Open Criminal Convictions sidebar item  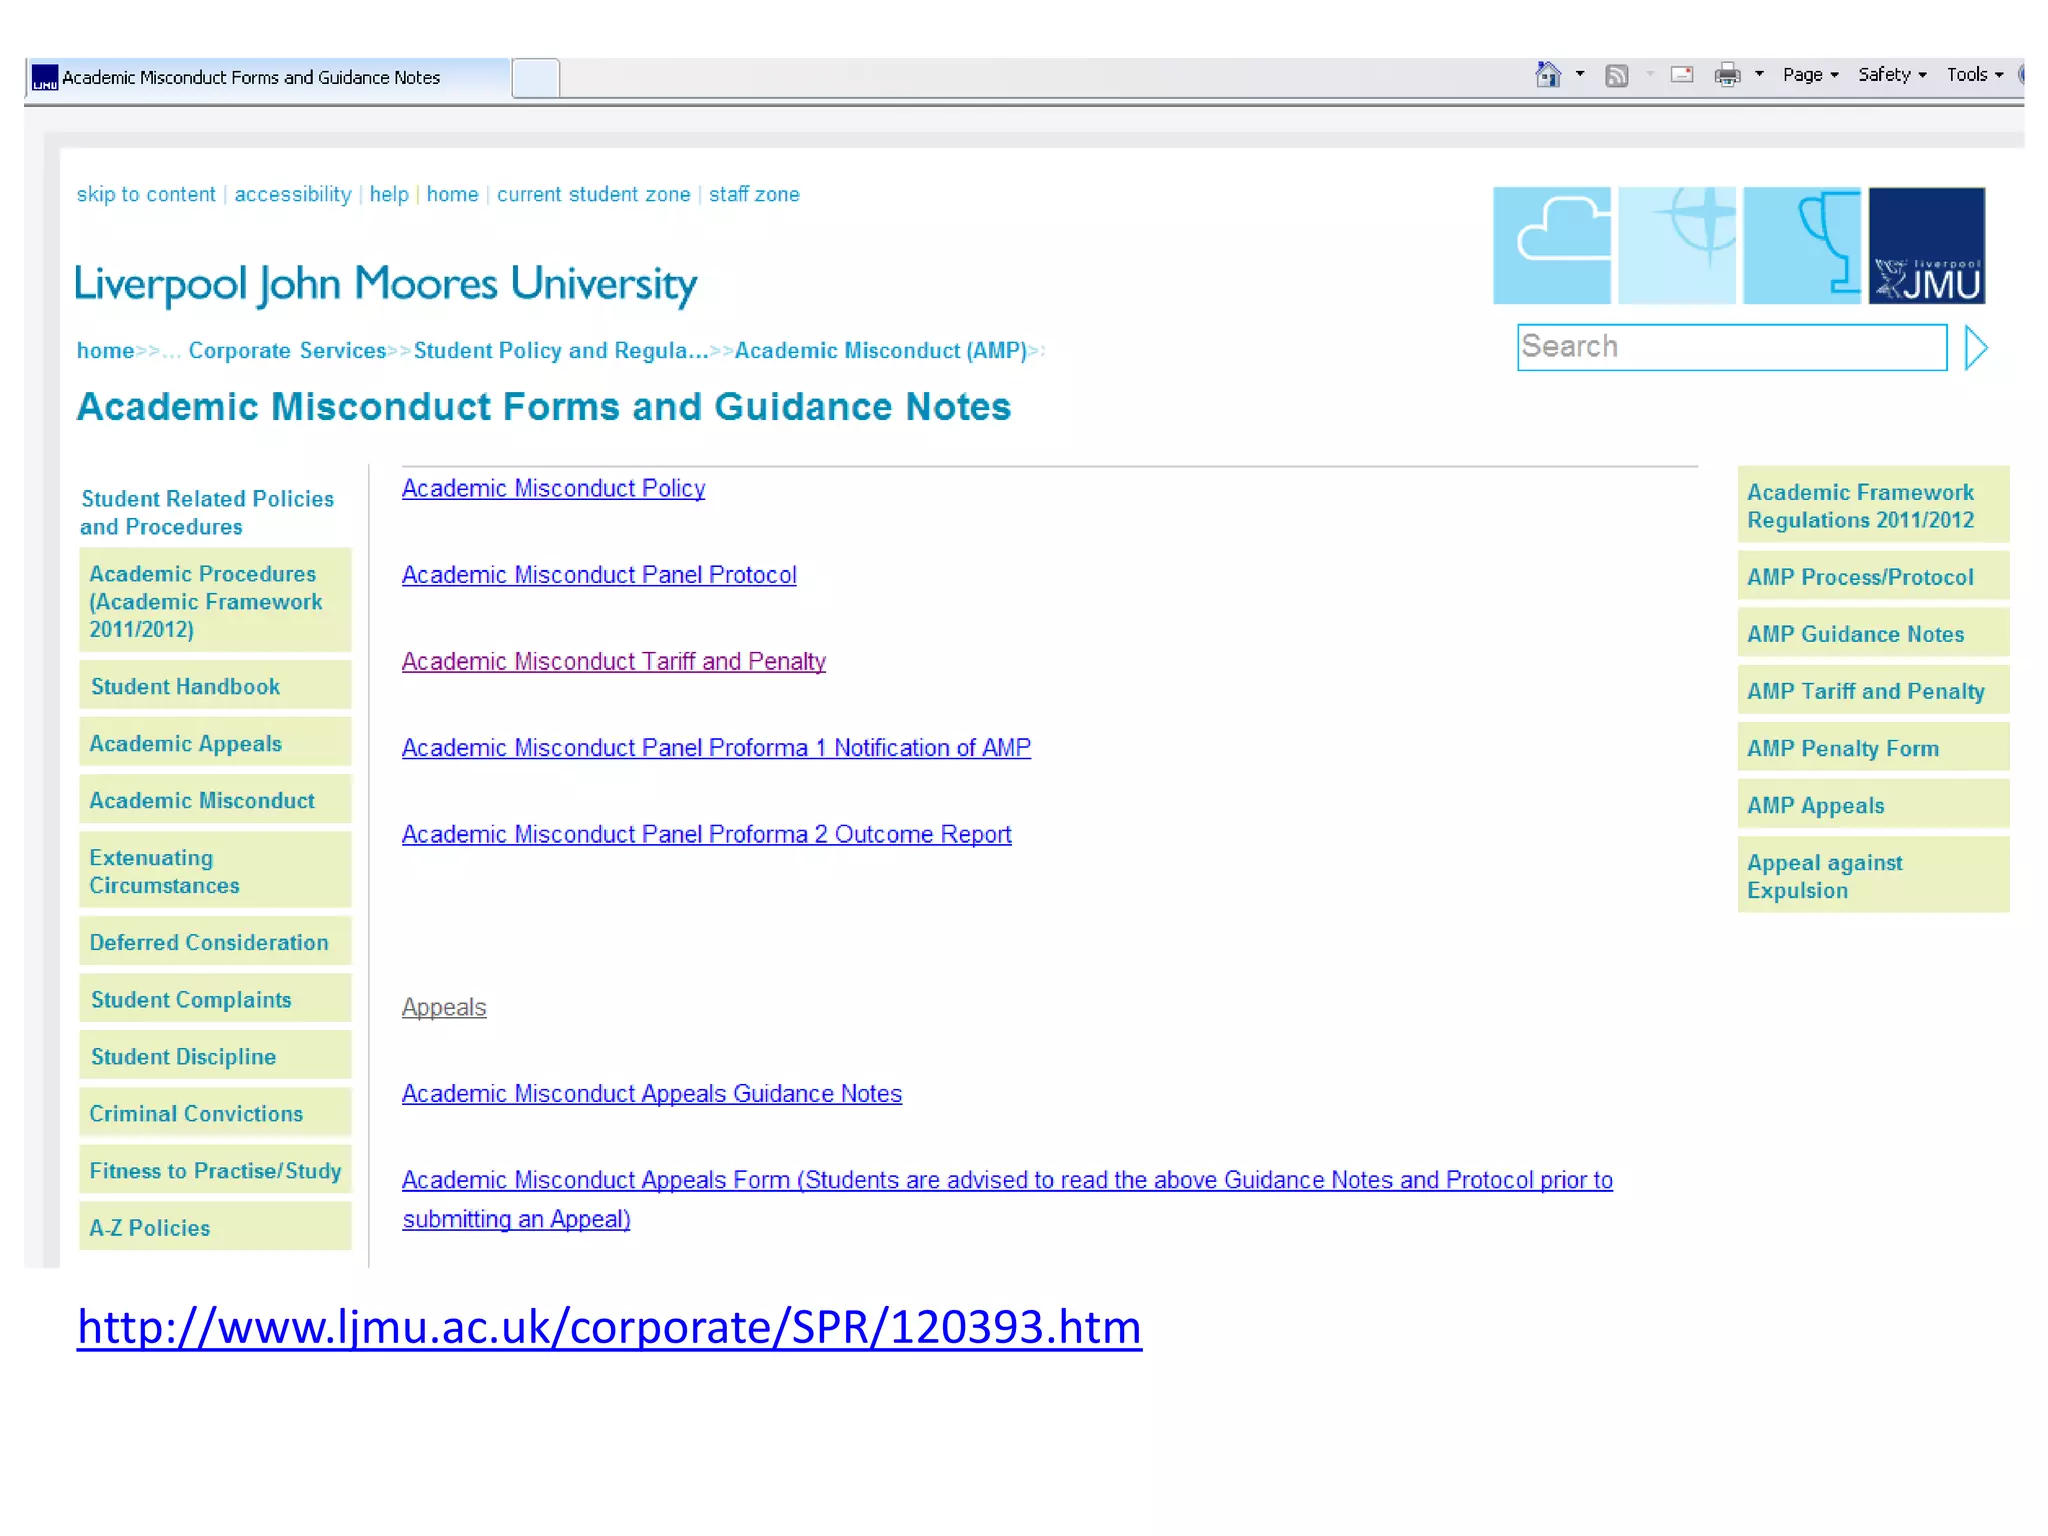point(215,1113)
